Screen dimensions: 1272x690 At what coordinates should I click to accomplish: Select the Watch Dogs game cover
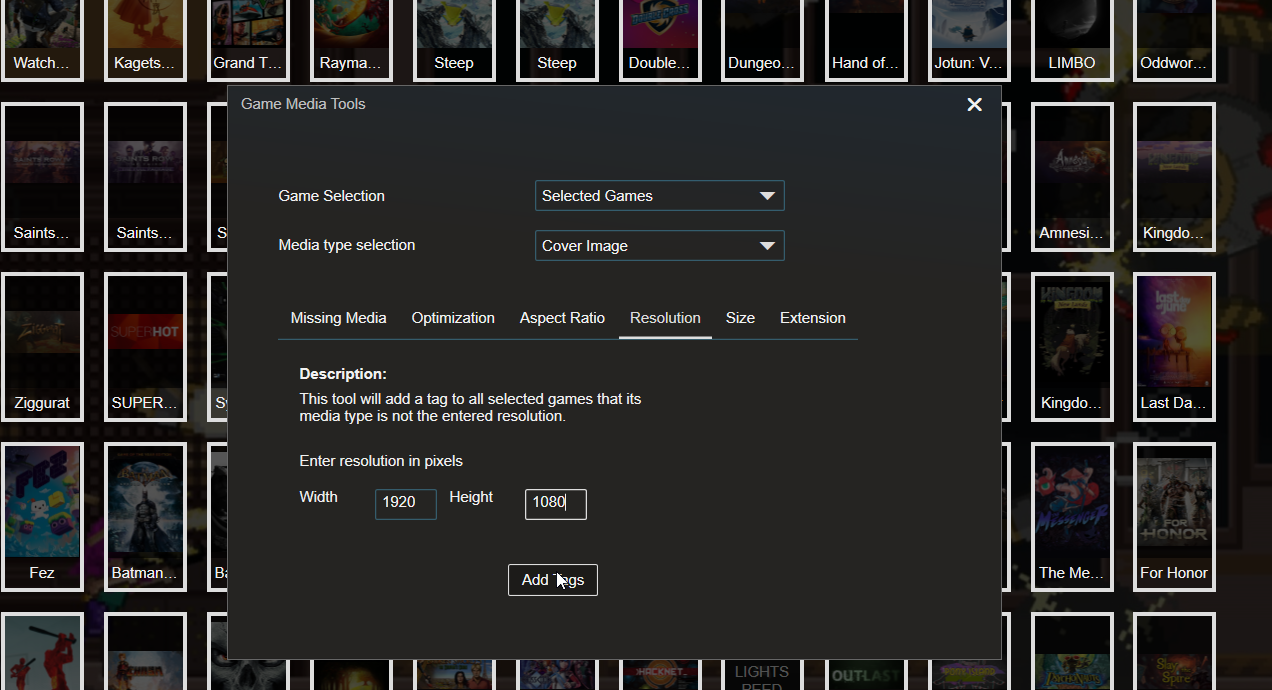(x=42, y=40)
